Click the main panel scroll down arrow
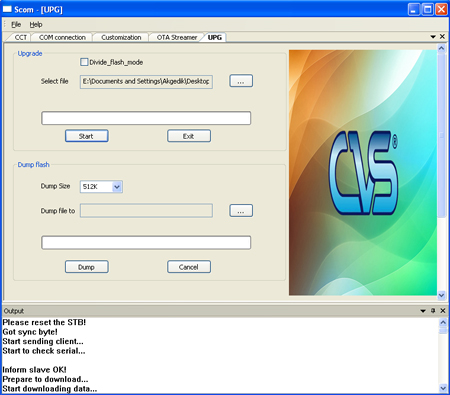Image resolution: width=450 pixels, height=395 pixels. 441,295
